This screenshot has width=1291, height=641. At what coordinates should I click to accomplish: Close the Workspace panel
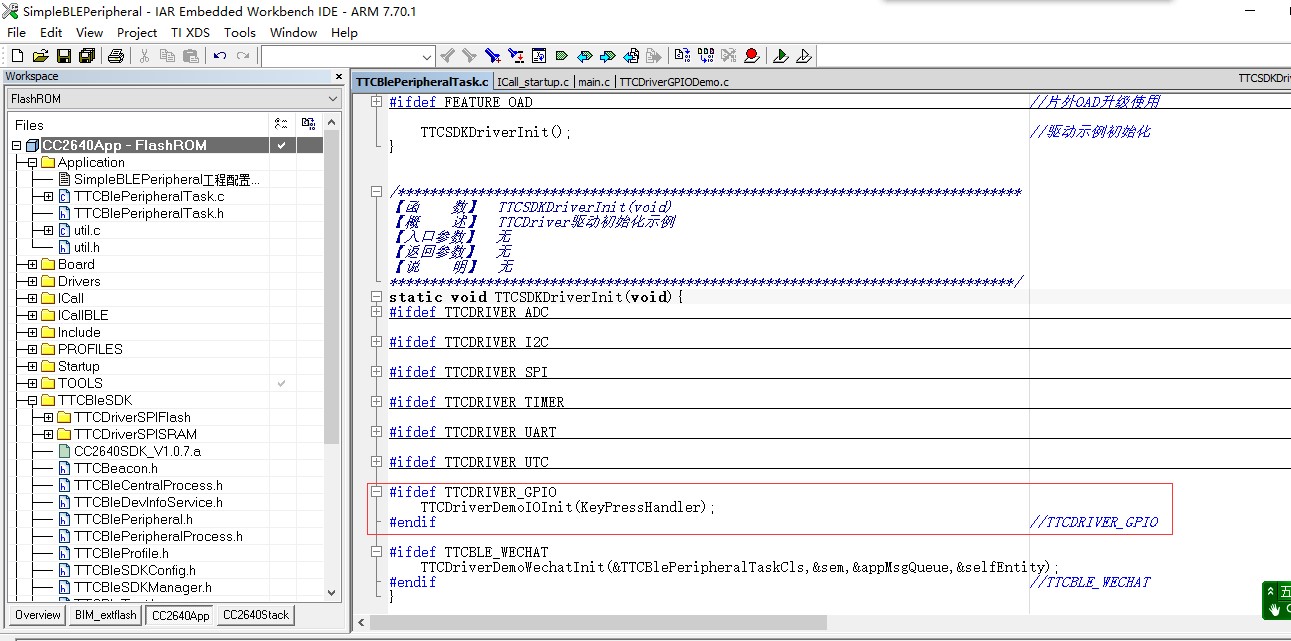pyautogui.click(x=339, y=76)
